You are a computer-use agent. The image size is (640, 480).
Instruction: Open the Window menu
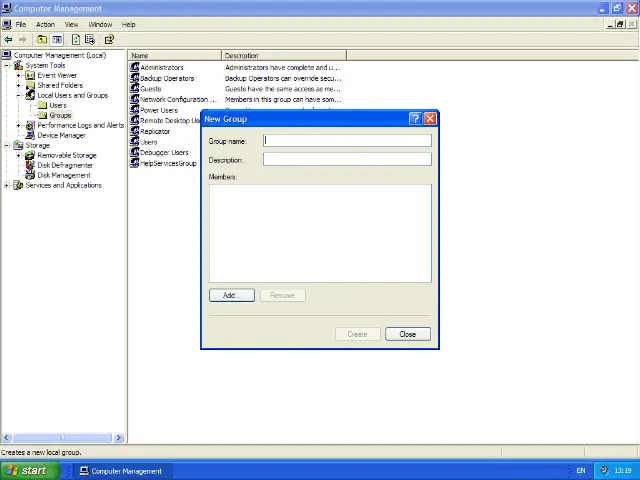tap(100, 24)
